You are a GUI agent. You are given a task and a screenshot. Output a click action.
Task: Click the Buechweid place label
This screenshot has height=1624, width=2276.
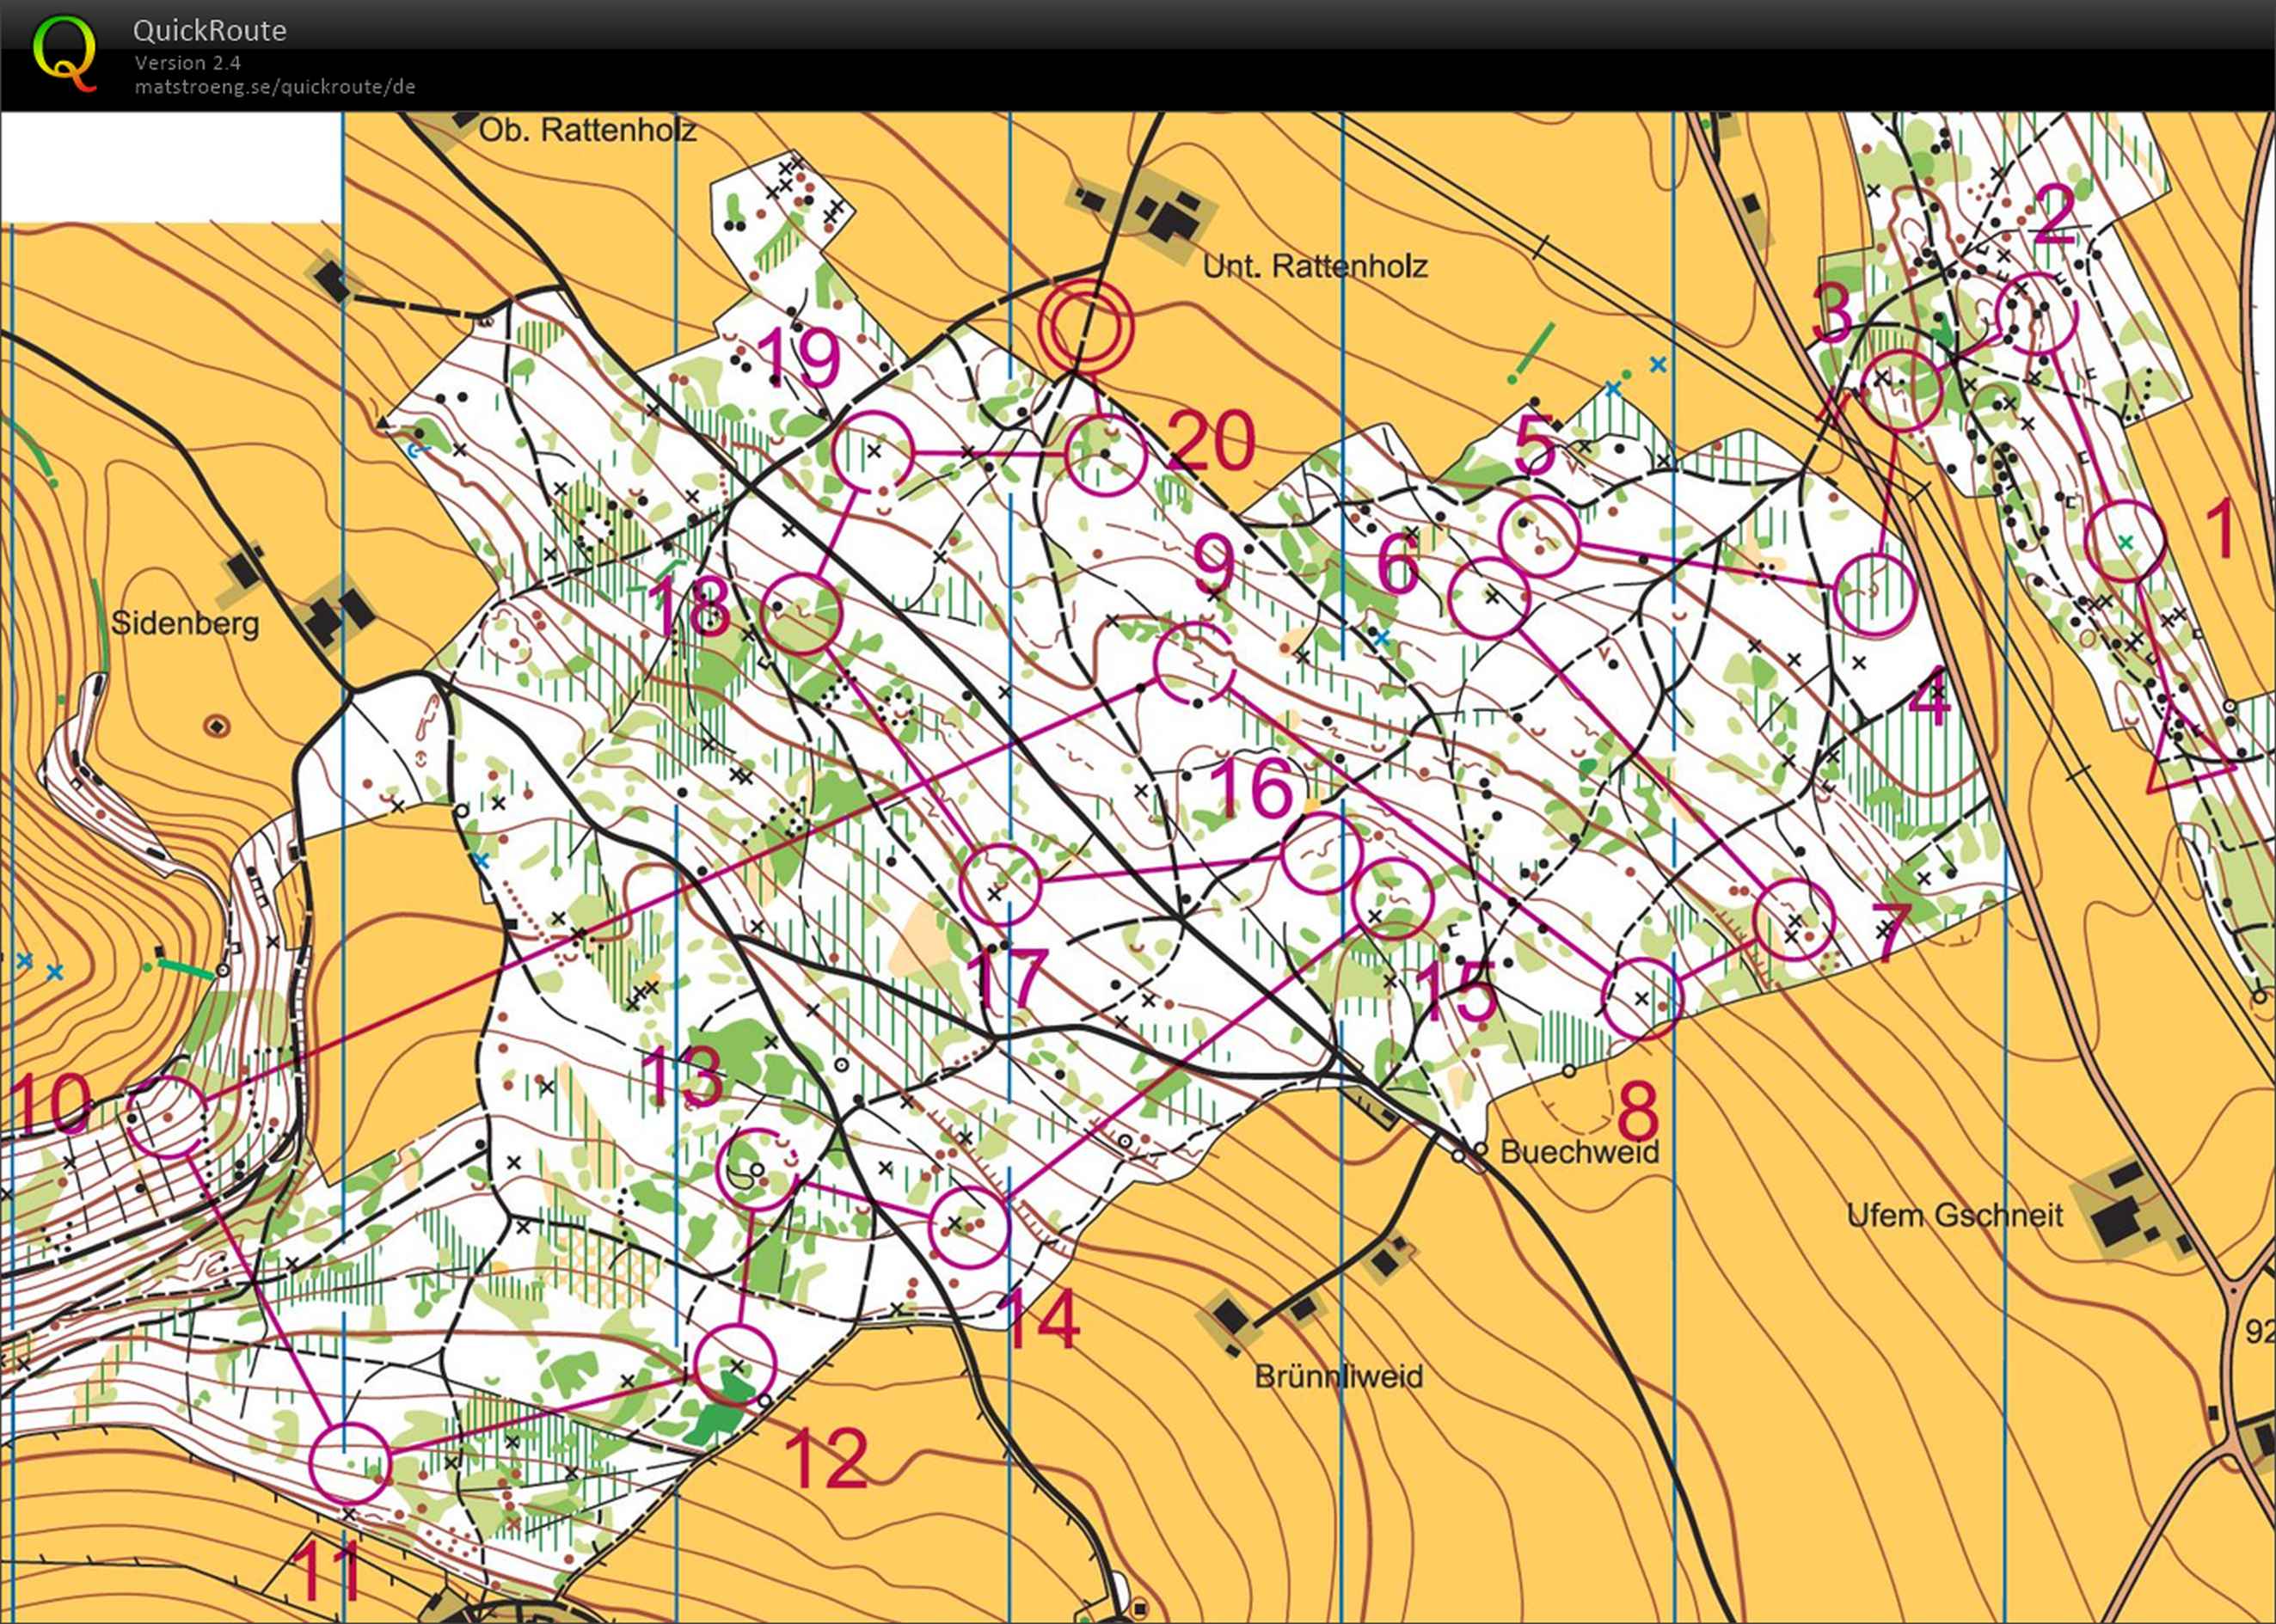[1579, 1151]
